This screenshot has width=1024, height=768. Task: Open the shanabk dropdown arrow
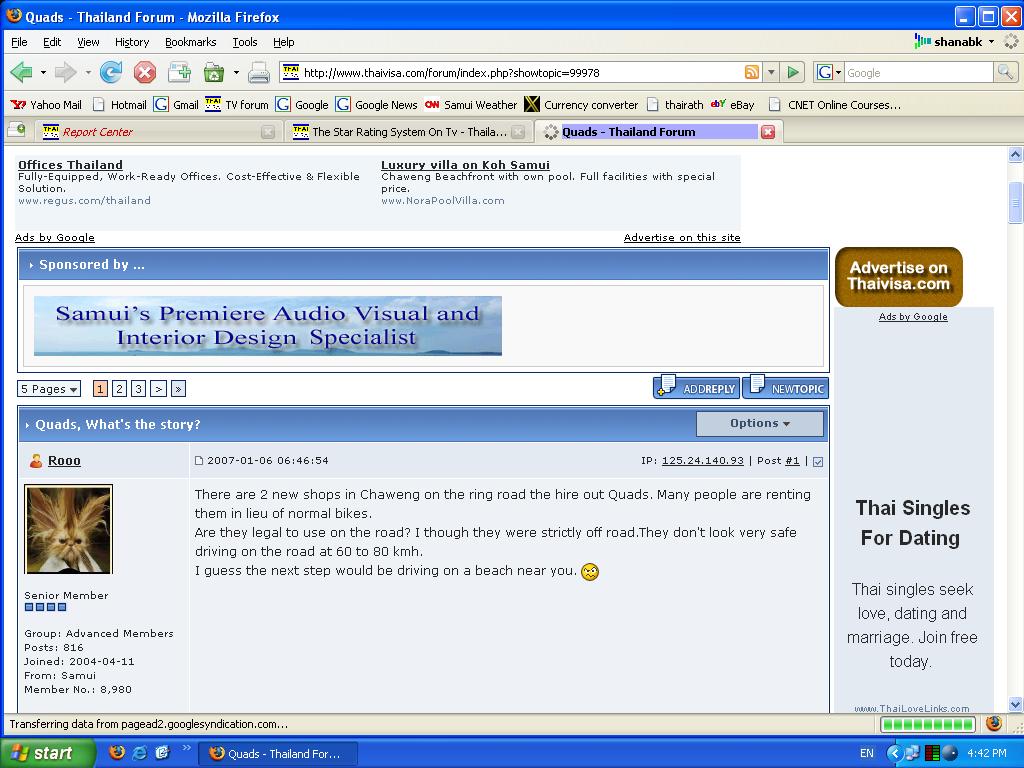[x=991, y=42]
